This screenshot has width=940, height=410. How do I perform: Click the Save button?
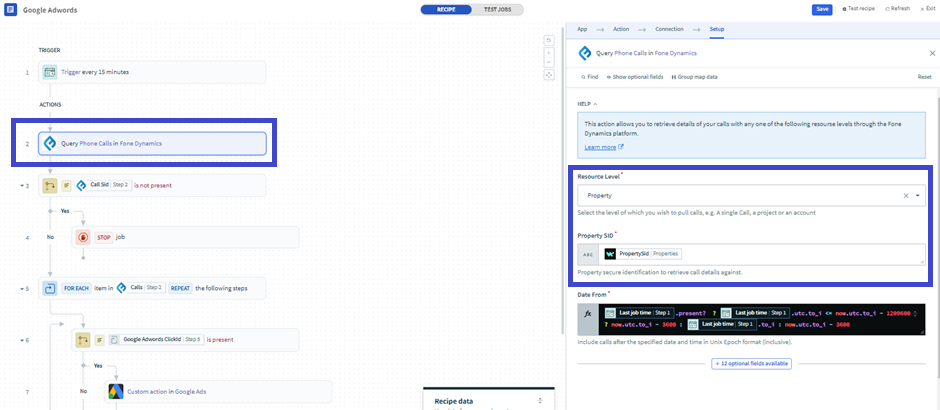821,9
